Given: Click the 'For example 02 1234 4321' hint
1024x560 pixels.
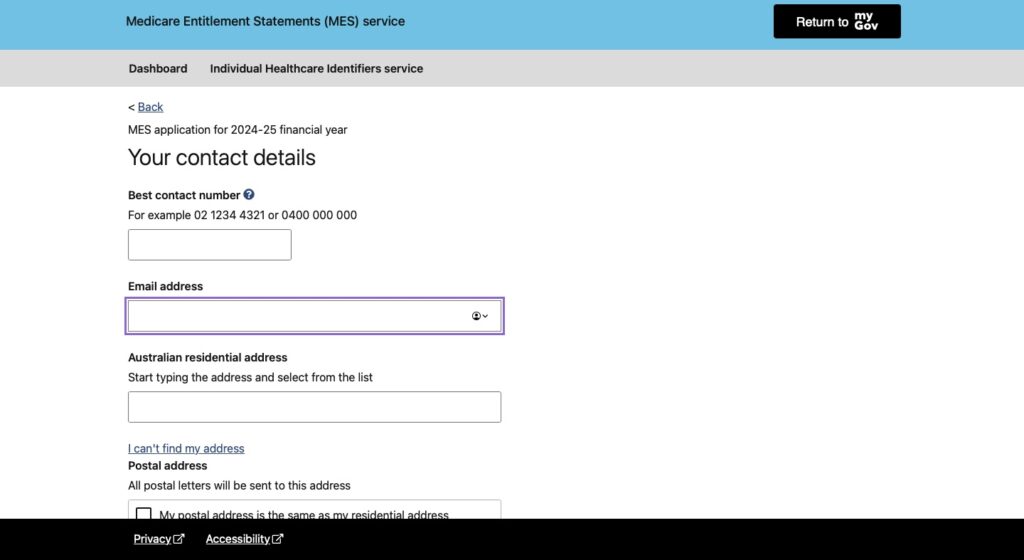Looking at the screenshot, I should (x=242, y=215).
